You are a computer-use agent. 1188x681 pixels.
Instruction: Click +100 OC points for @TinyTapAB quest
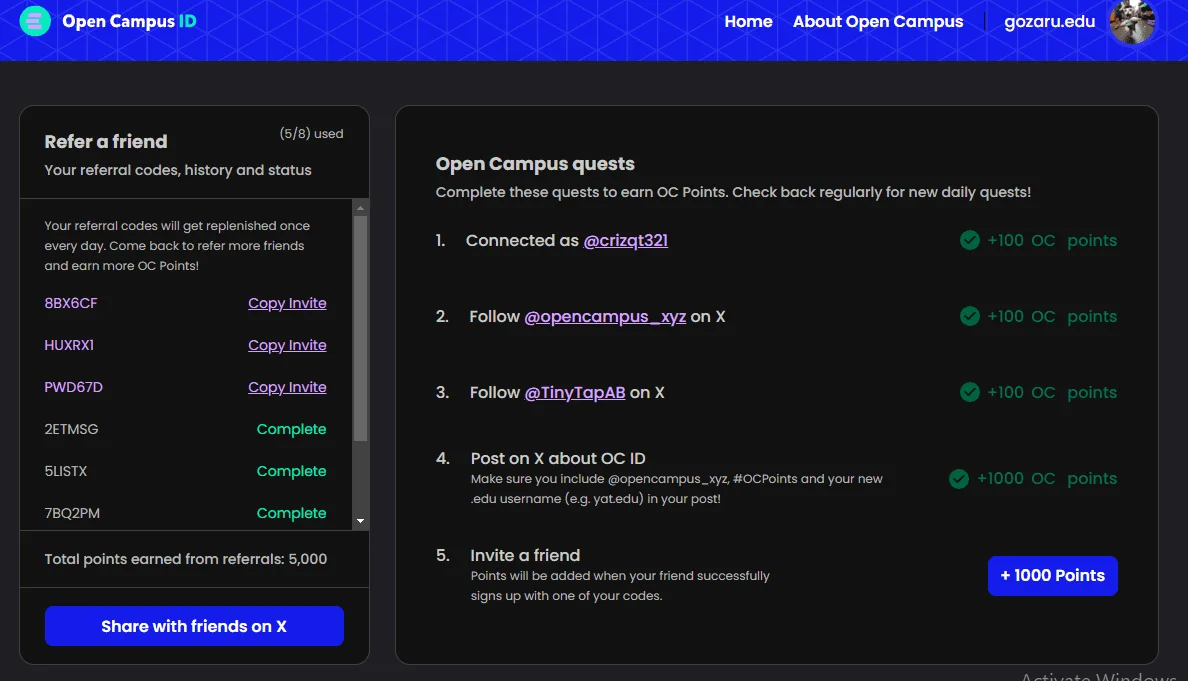click(1052, 392)
